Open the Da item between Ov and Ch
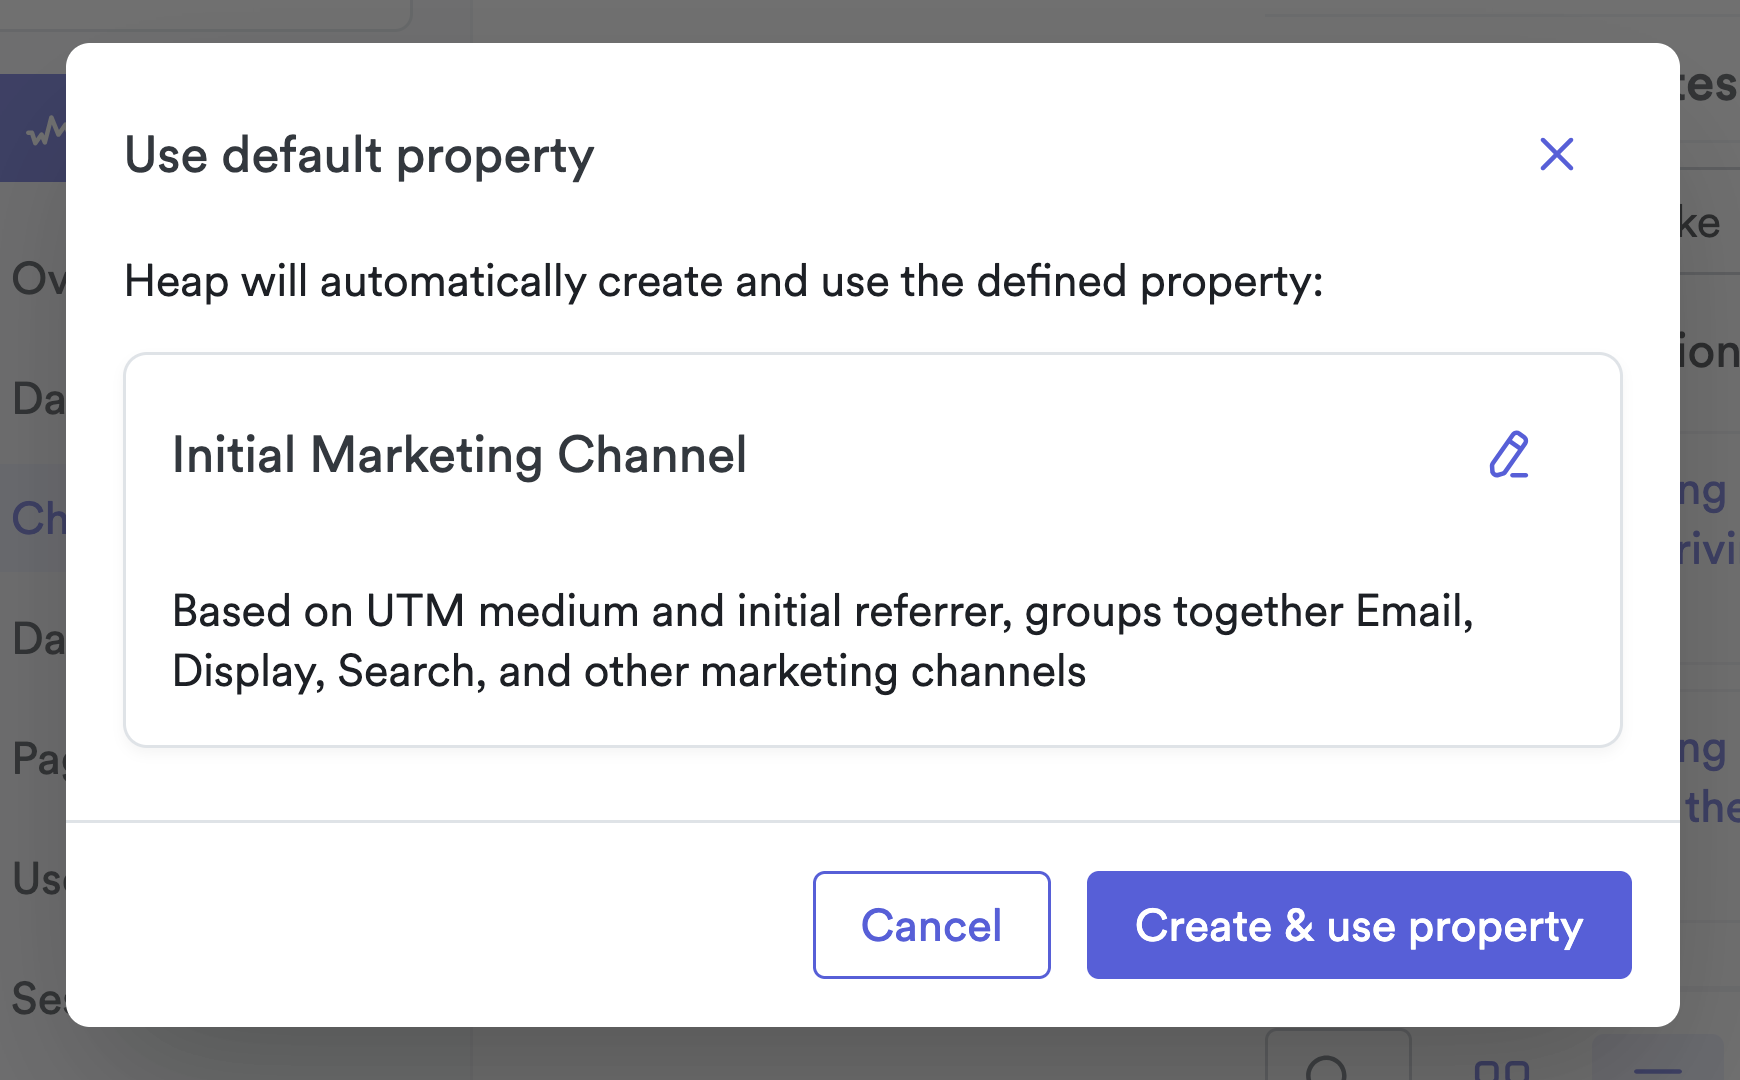1740x1080 pixels. coord(36,399)
